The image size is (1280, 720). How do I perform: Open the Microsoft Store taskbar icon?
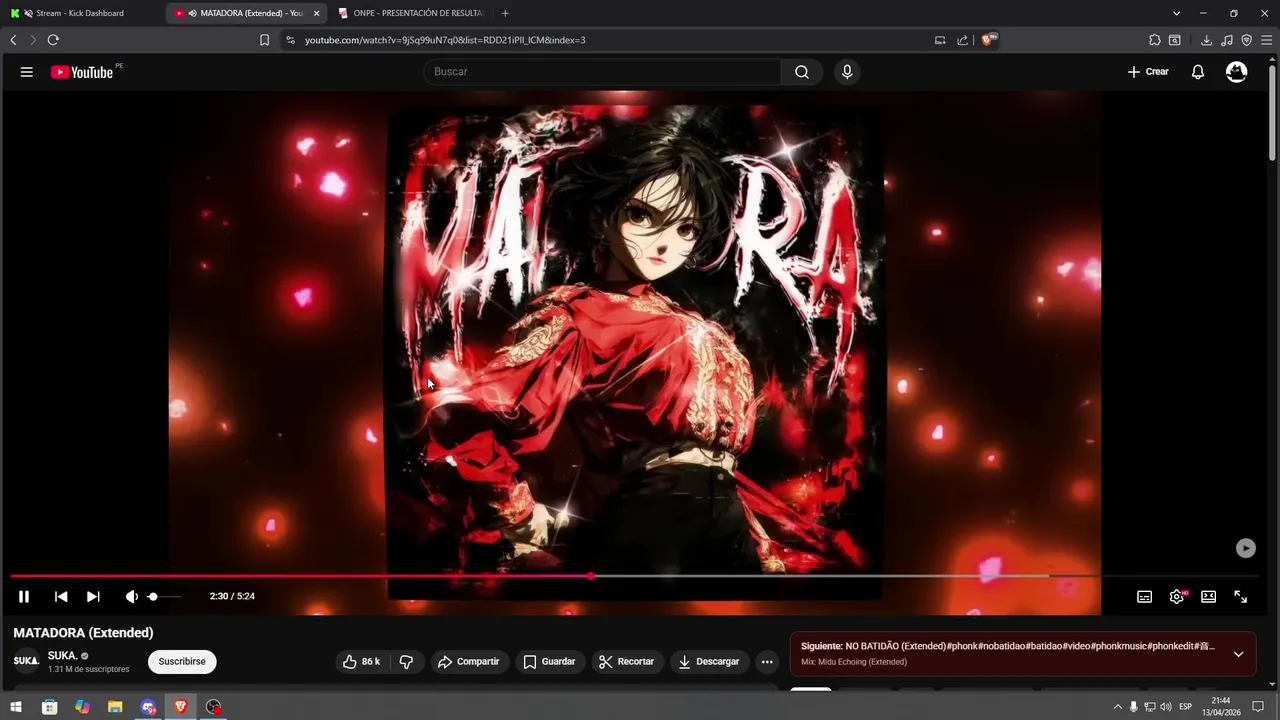(x=49, y=707)
